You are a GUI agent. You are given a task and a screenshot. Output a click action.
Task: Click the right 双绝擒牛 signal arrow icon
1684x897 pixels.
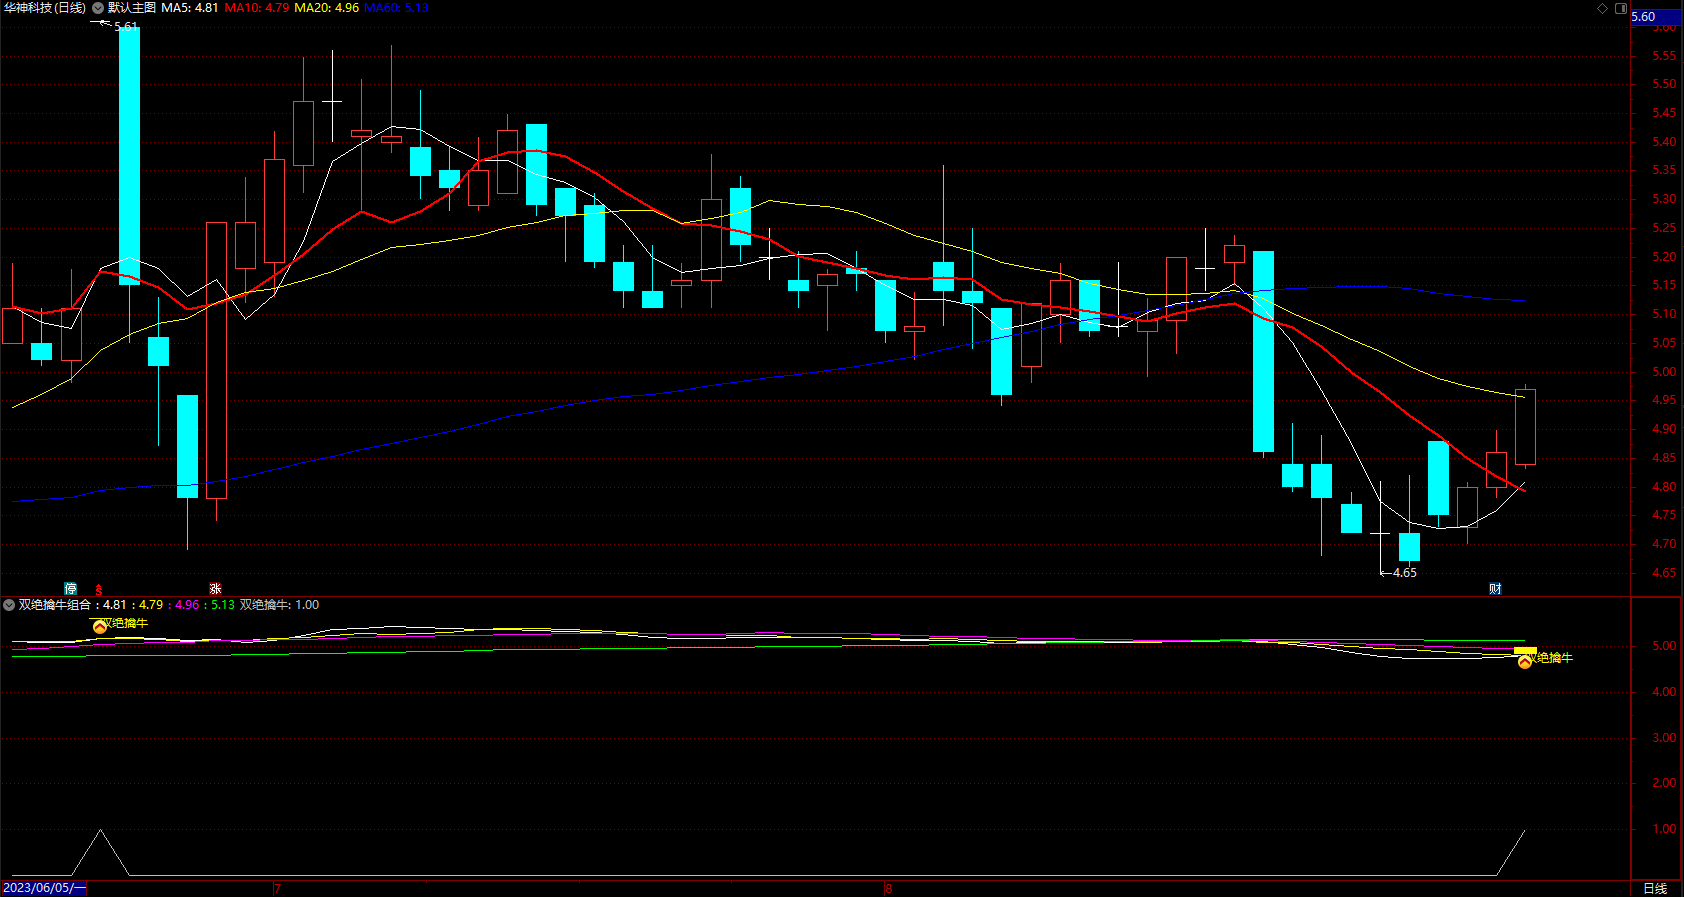(1525, 661)
